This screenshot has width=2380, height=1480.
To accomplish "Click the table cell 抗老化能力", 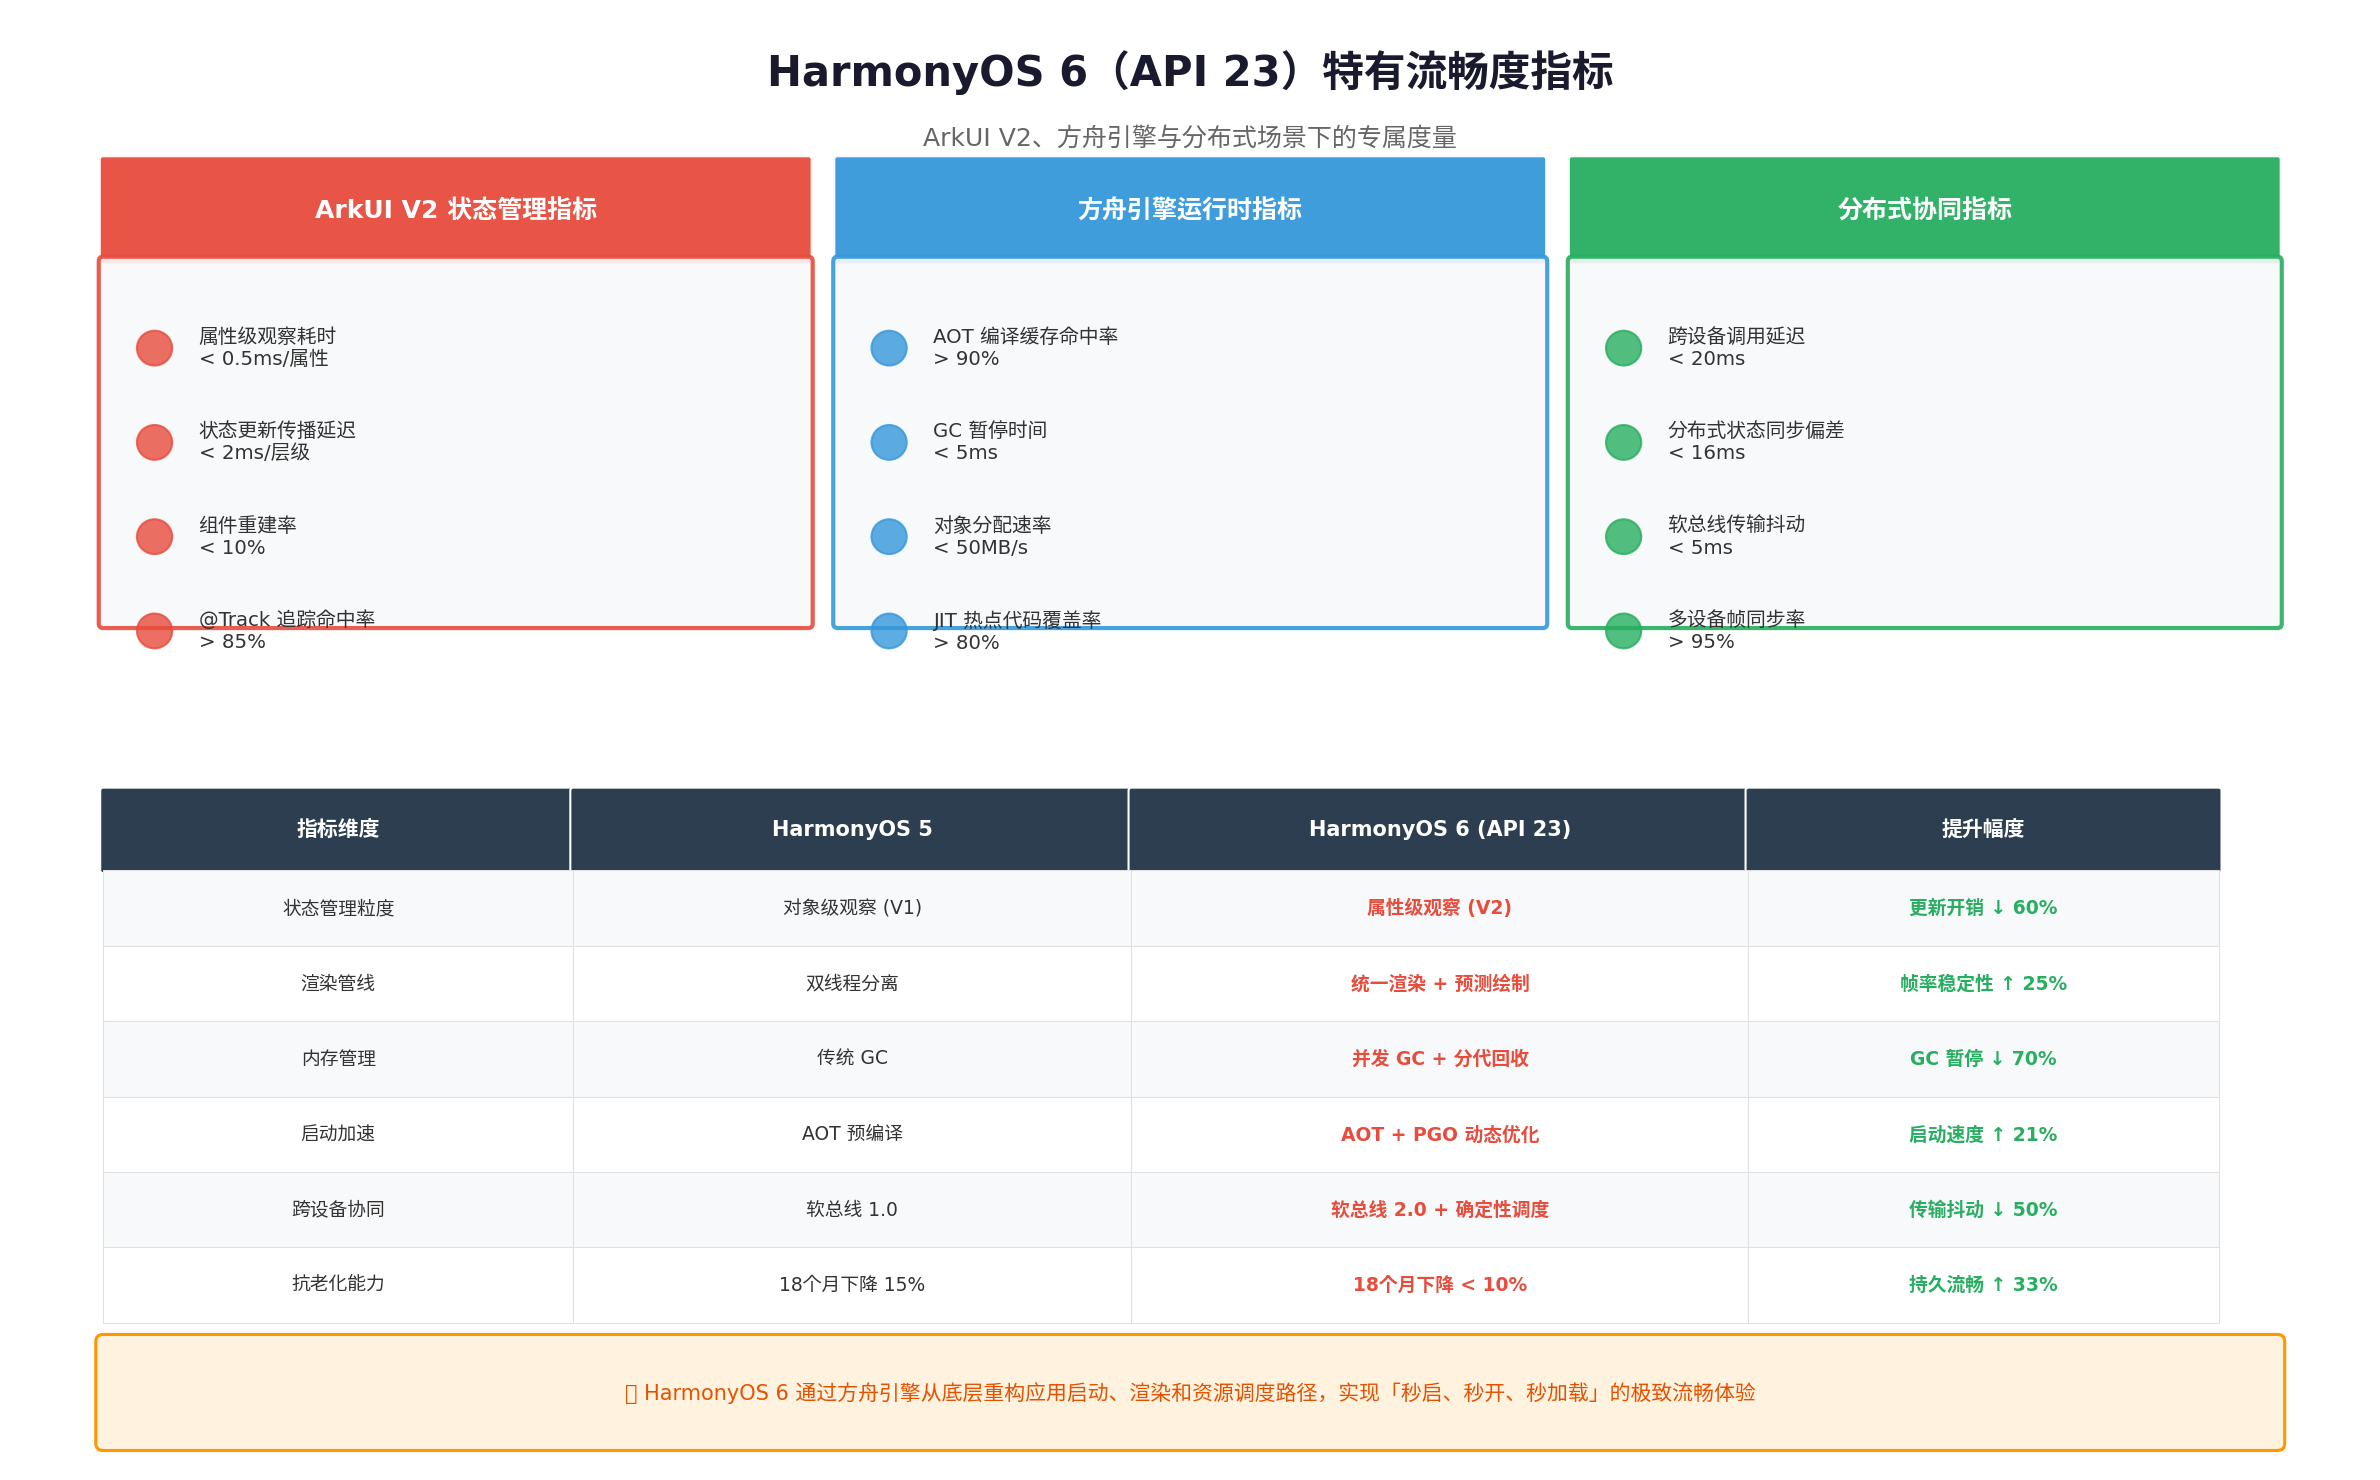I will pyautogui.click(x=338, y=1284).
